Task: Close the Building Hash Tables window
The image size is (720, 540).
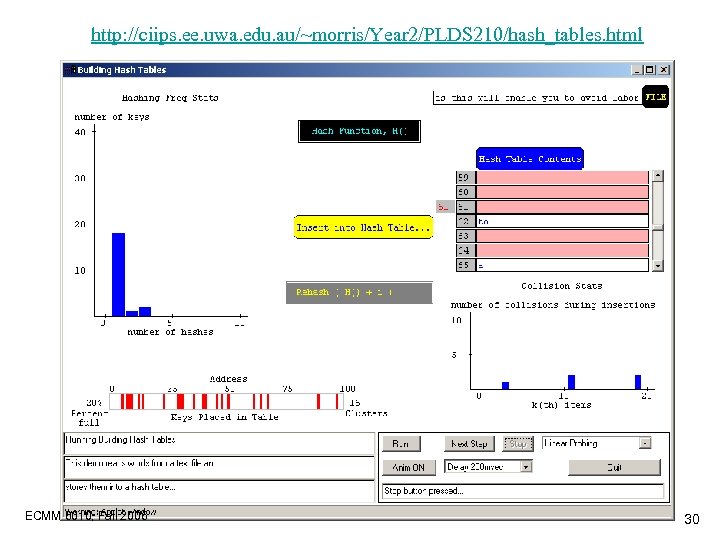Action: (664, 70)
